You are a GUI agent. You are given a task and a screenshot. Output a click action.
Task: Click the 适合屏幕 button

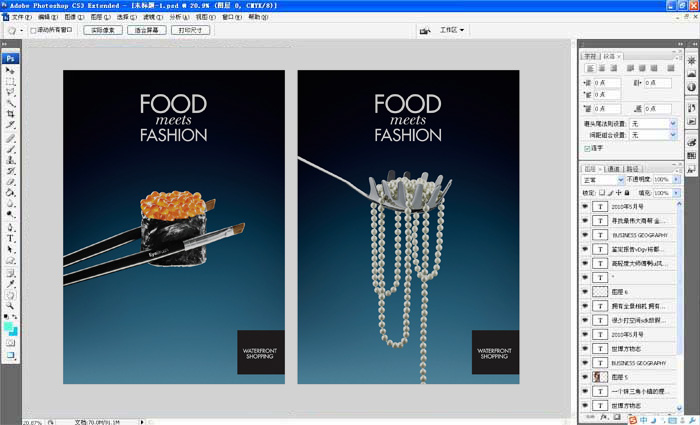click(147, 30)
